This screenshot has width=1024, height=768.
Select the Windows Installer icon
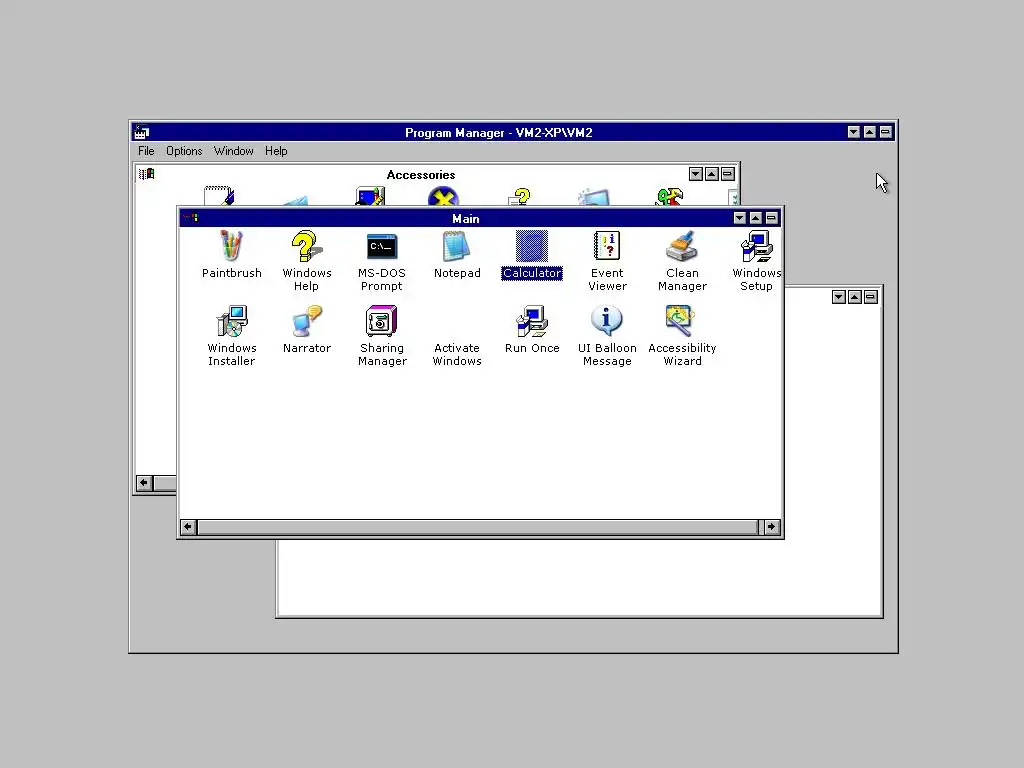(x=231, y=321)
